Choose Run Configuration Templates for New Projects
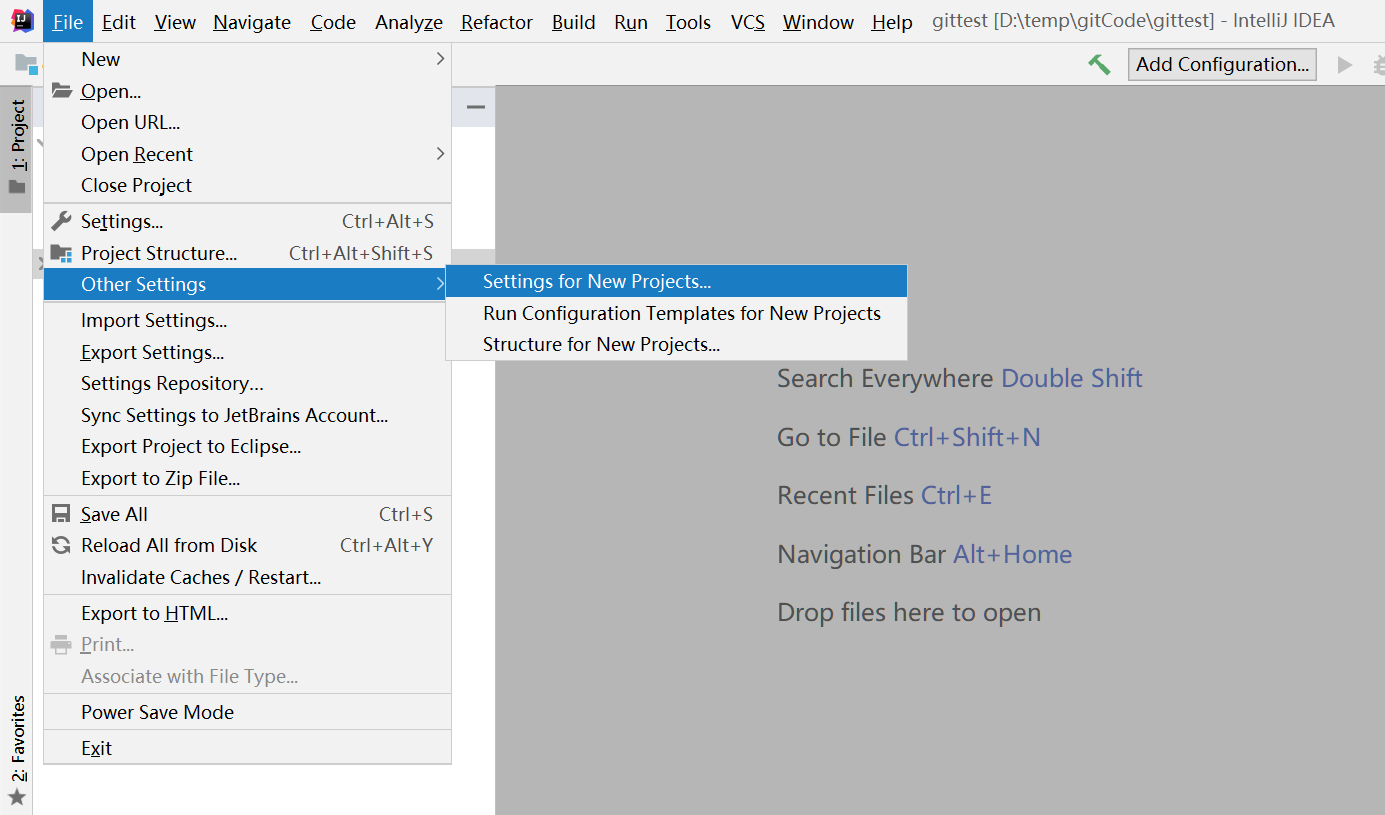 coord(676,313)
